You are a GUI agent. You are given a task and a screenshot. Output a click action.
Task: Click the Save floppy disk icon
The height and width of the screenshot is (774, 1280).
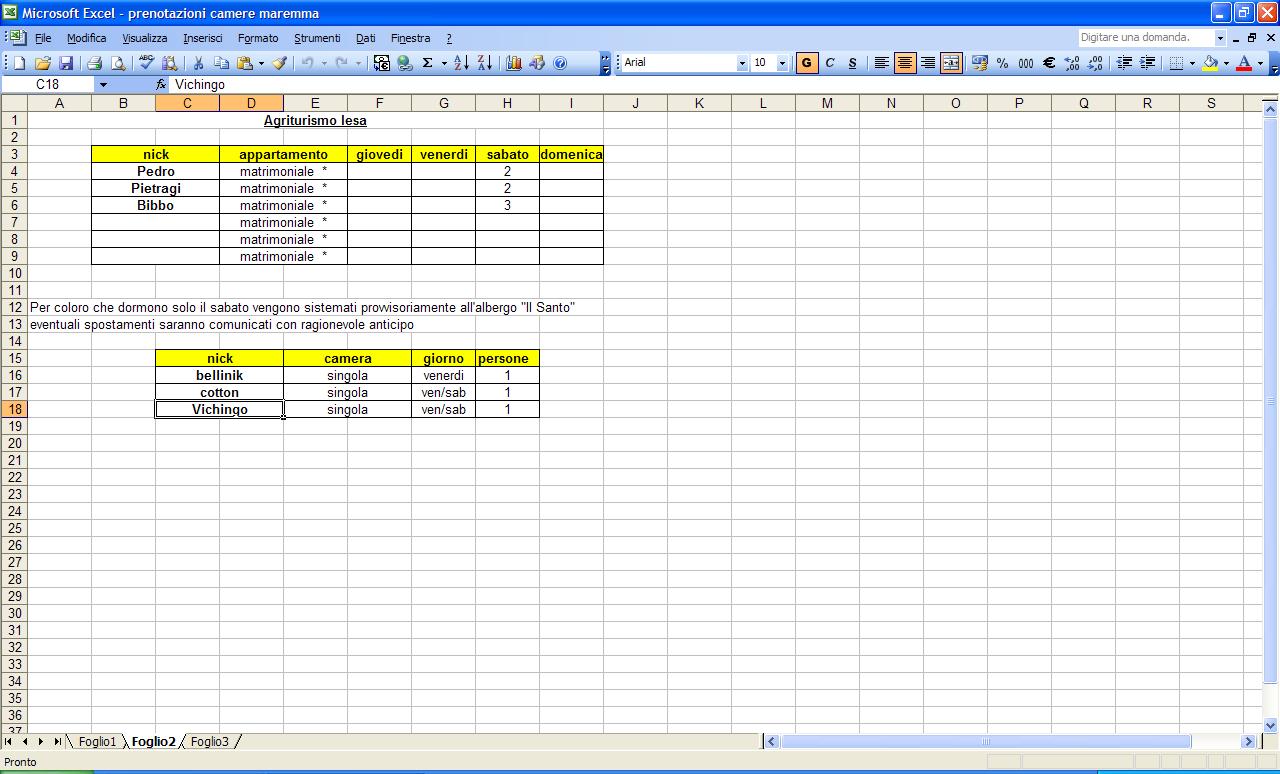click(66, 63)
